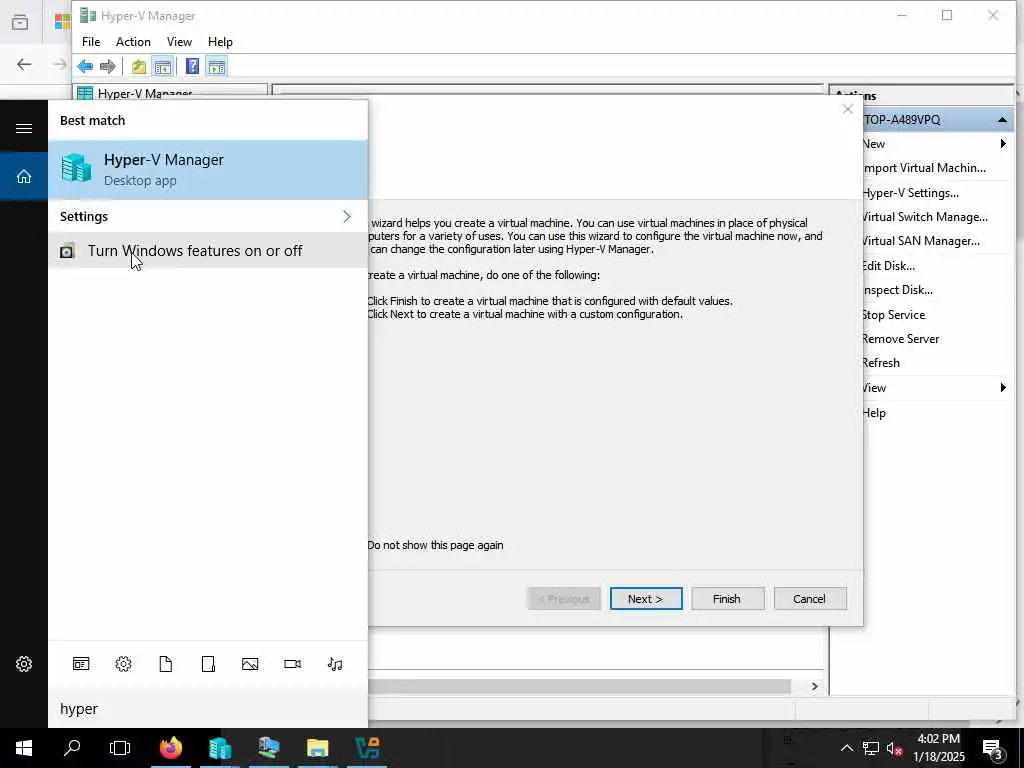Click the network status tray icon

[x=871, y=748]
